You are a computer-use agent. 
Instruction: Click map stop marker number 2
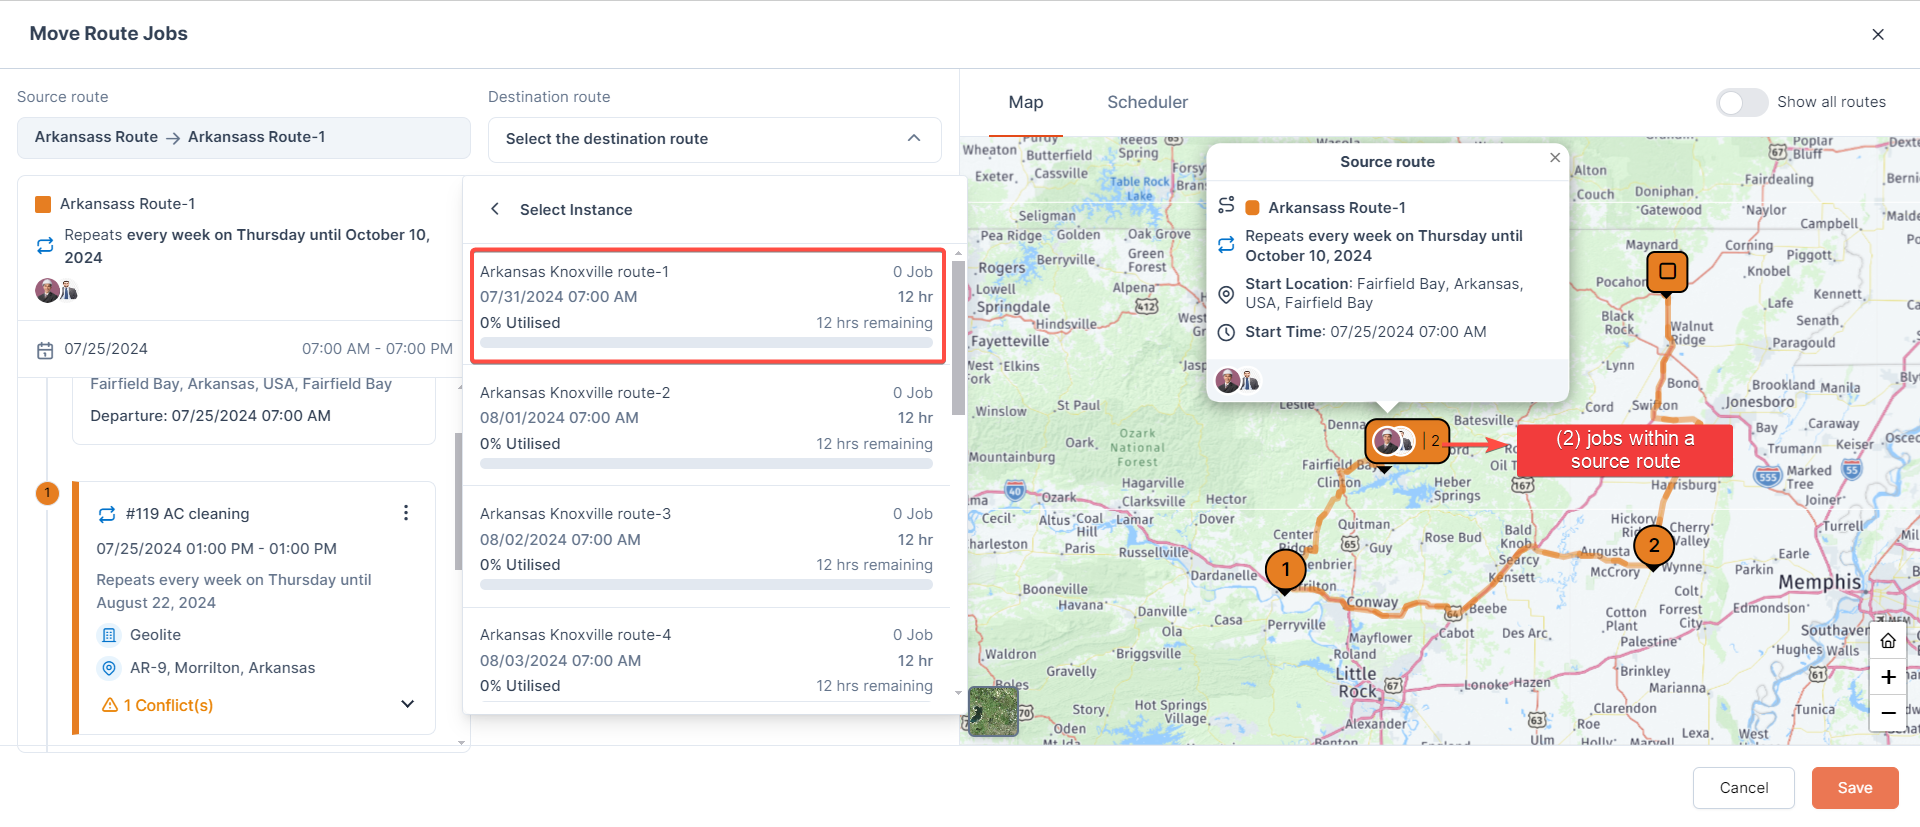pos(1654,545)
